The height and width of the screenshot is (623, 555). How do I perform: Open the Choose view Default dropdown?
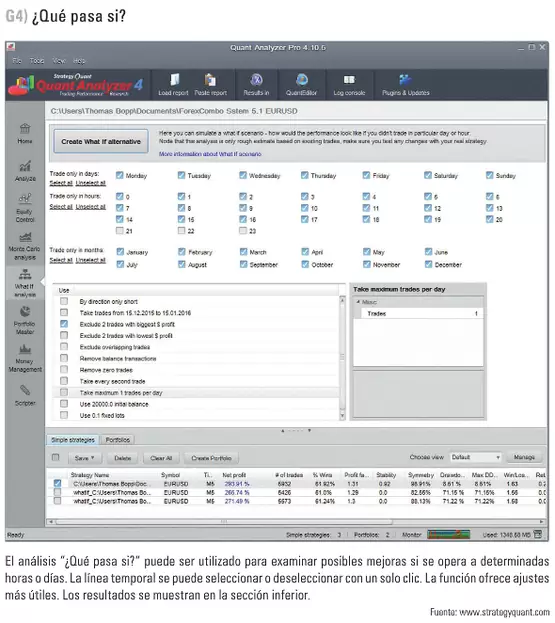pyautogui.click(x=476, y=457)
